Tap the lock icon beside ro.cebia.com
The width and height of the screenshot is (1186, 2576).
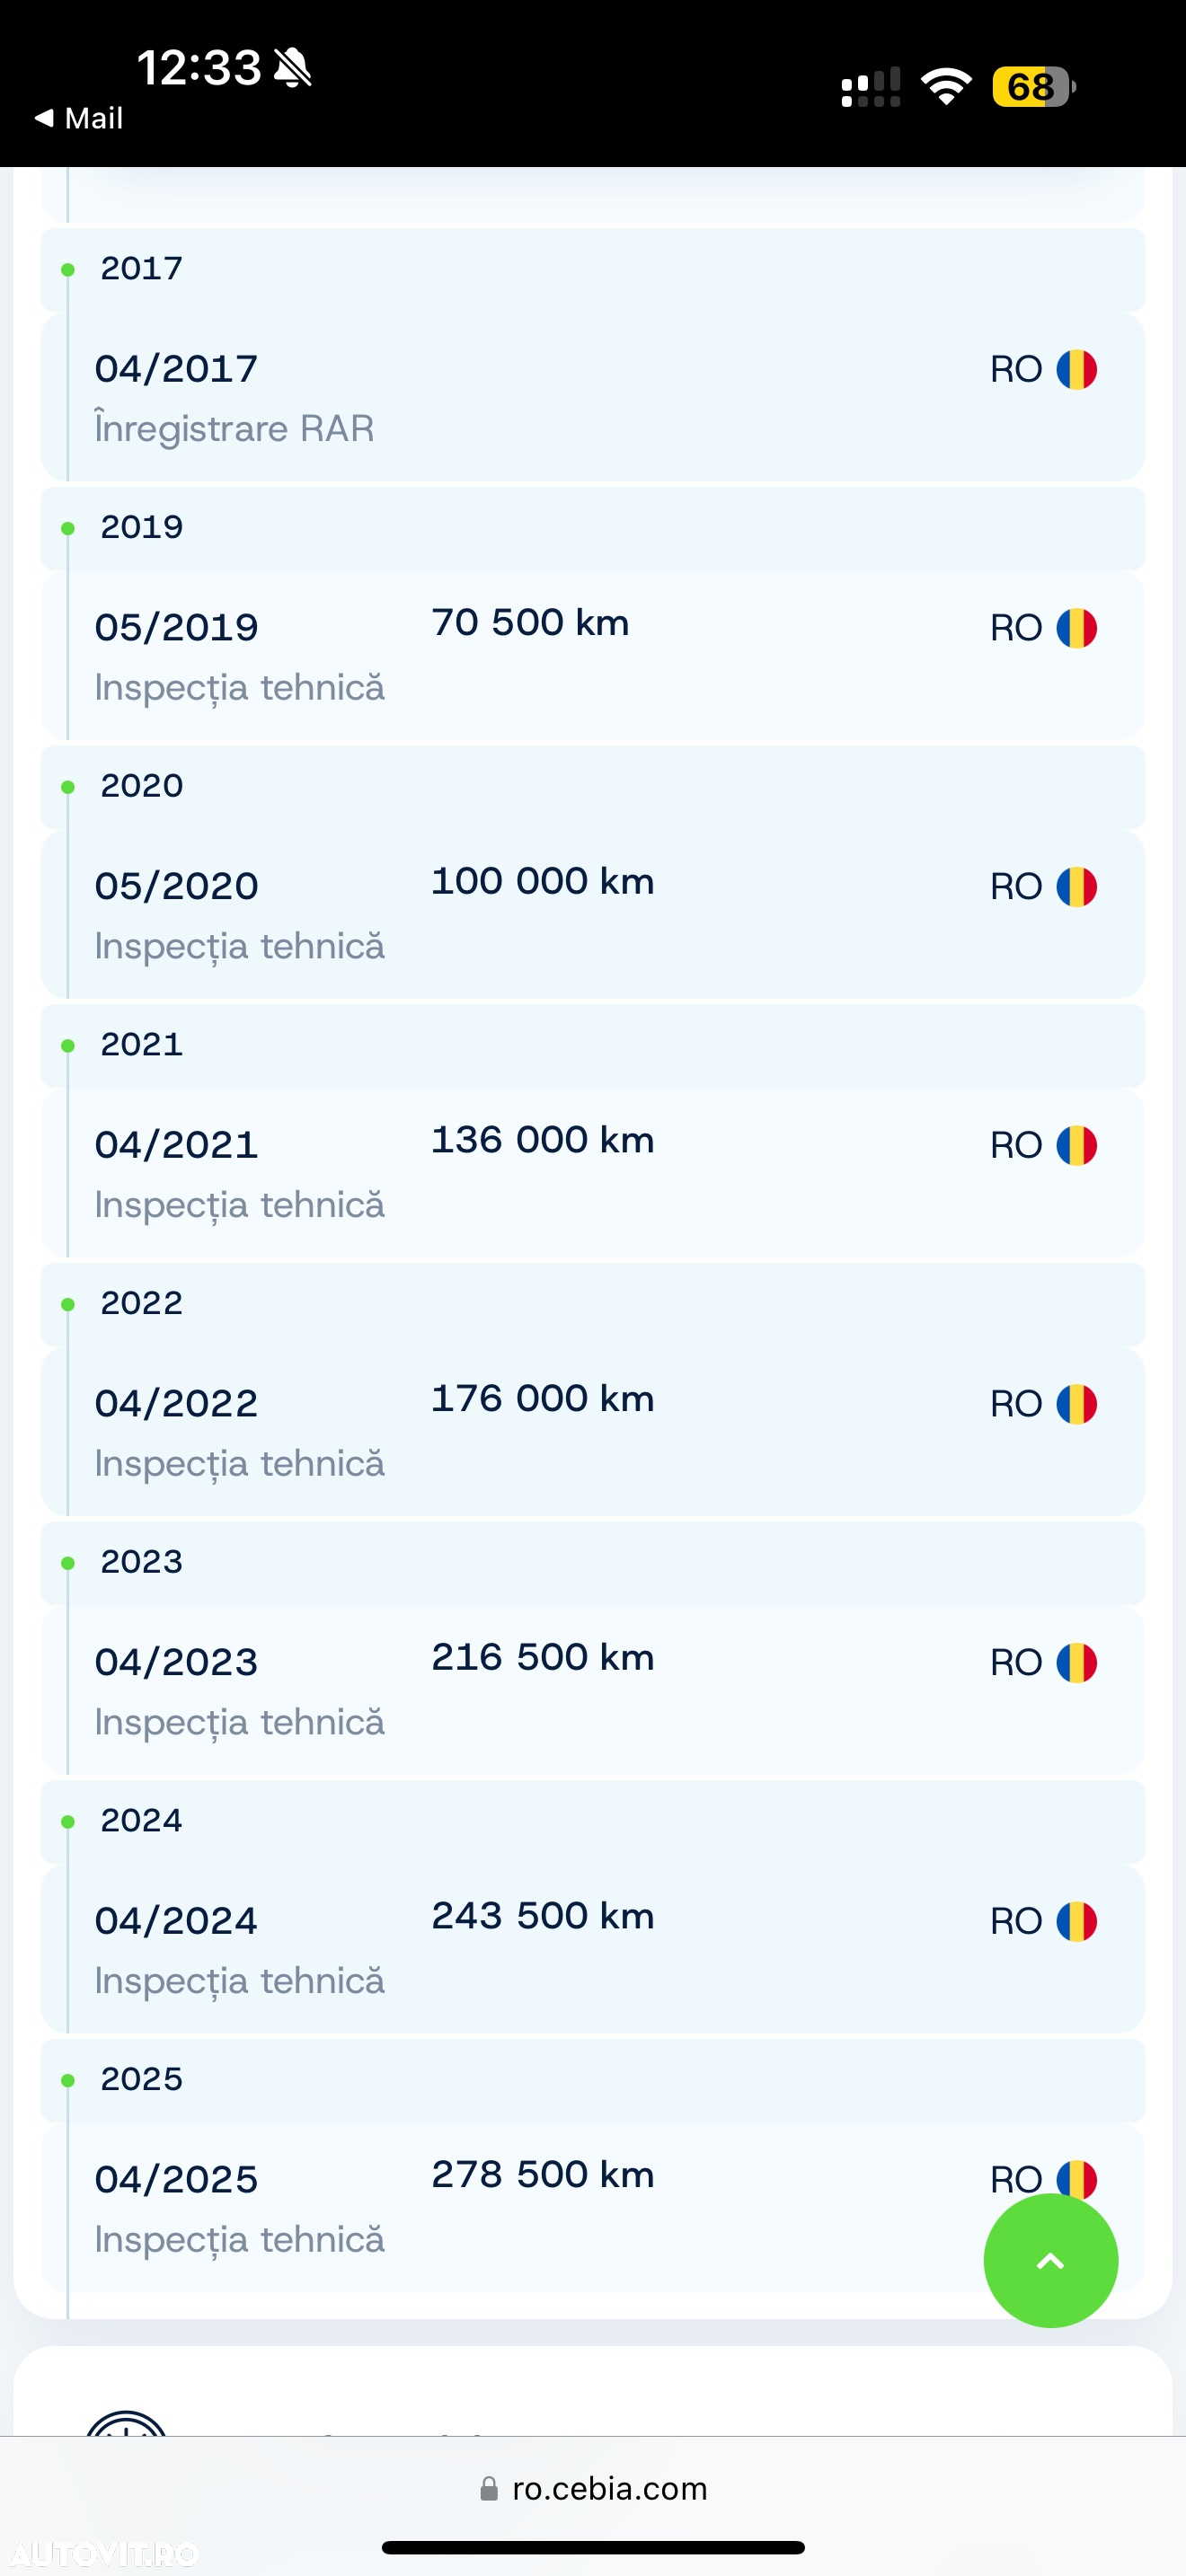coord(489,2488)
